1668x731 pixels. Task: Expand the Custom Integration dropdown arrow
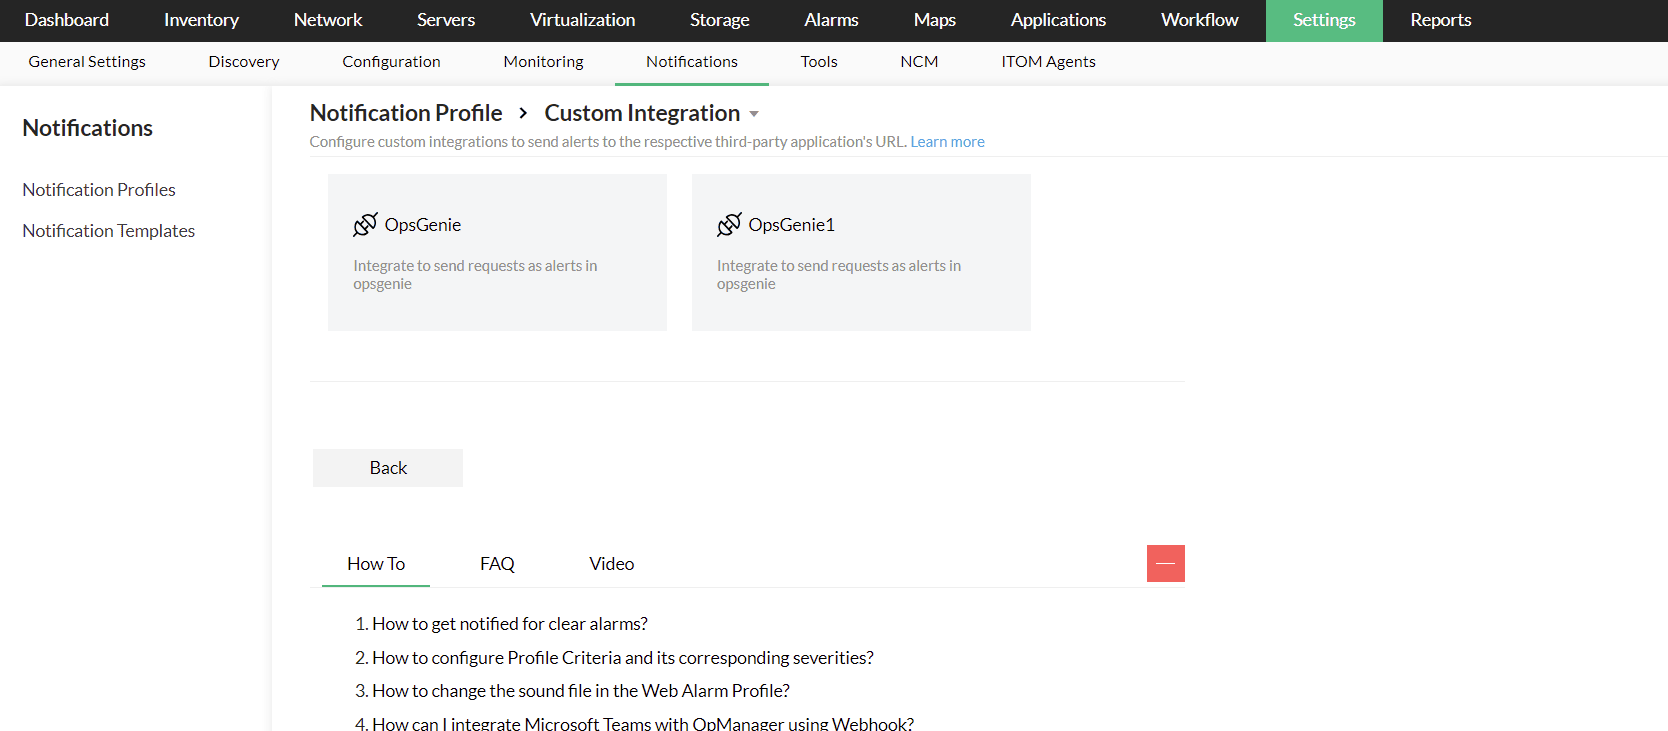[754, 114]
